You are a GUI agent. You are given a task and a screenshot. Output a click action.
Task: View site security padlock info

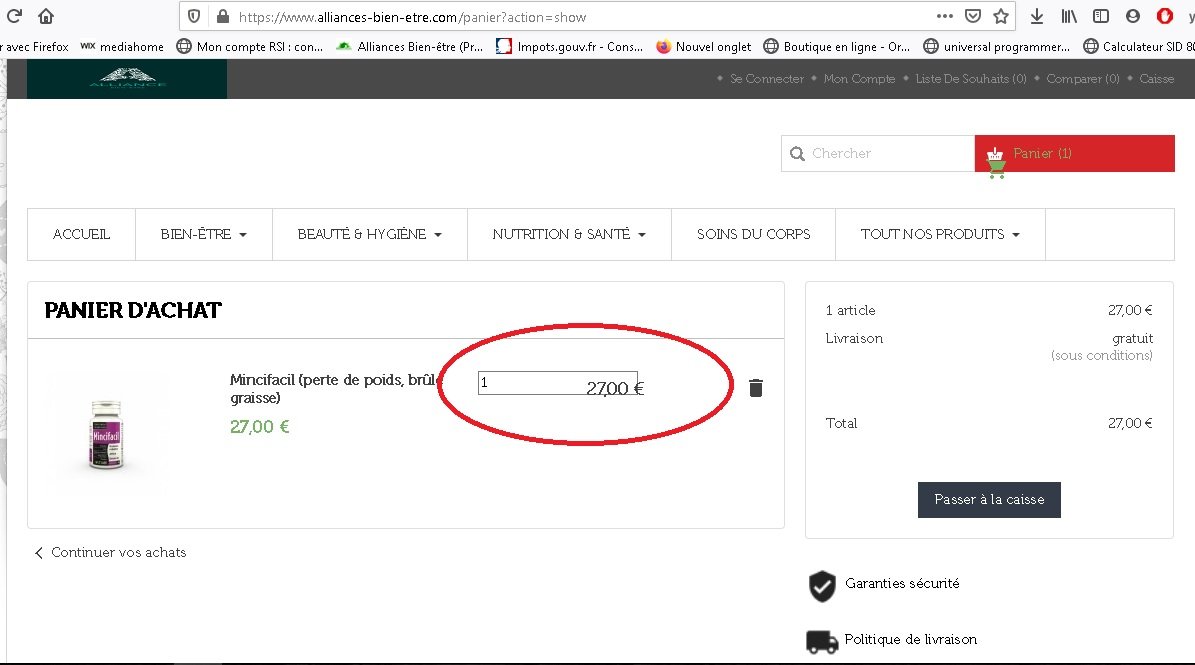[223, 17]
